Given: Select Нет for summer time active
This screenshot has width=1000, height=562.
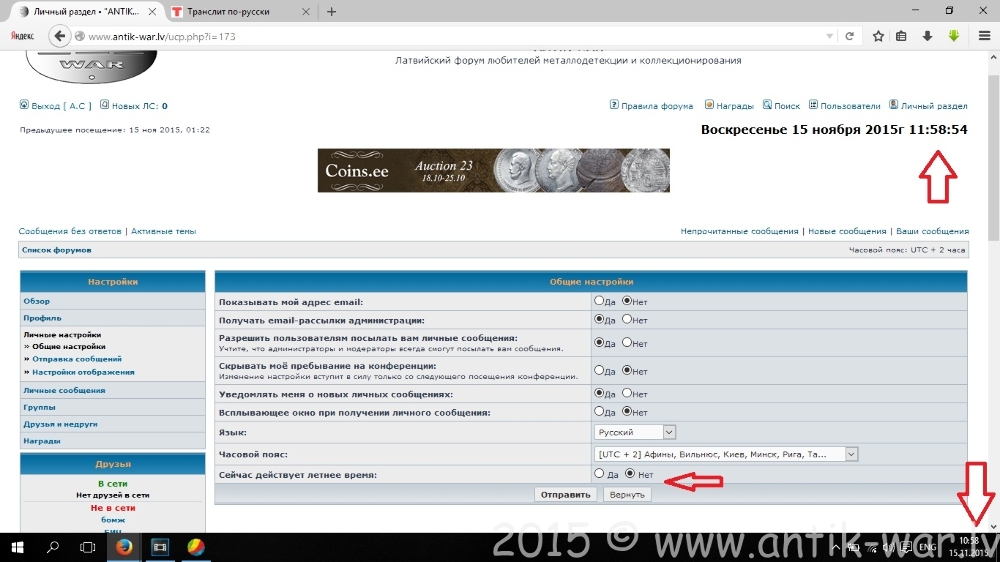Looking at the screenshot, I should pos(630,473).
